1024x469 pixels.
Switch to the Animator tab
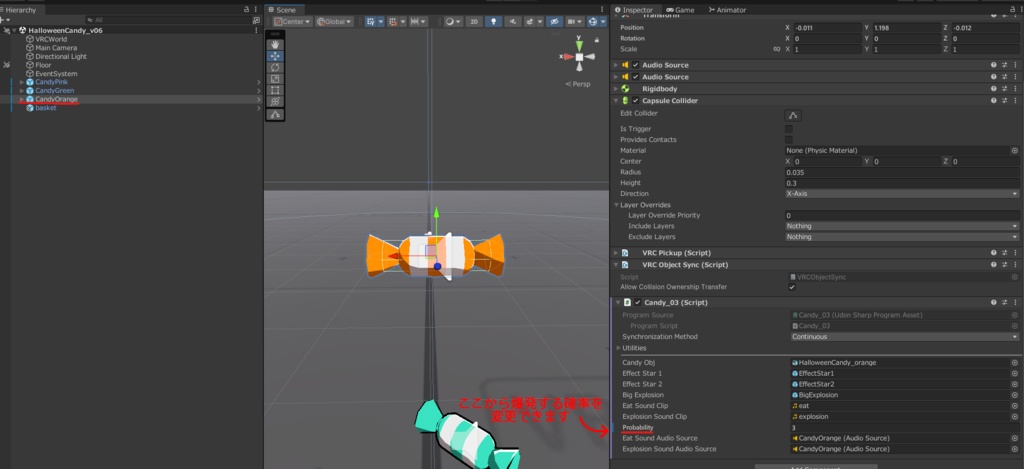(x=727, y=10)
